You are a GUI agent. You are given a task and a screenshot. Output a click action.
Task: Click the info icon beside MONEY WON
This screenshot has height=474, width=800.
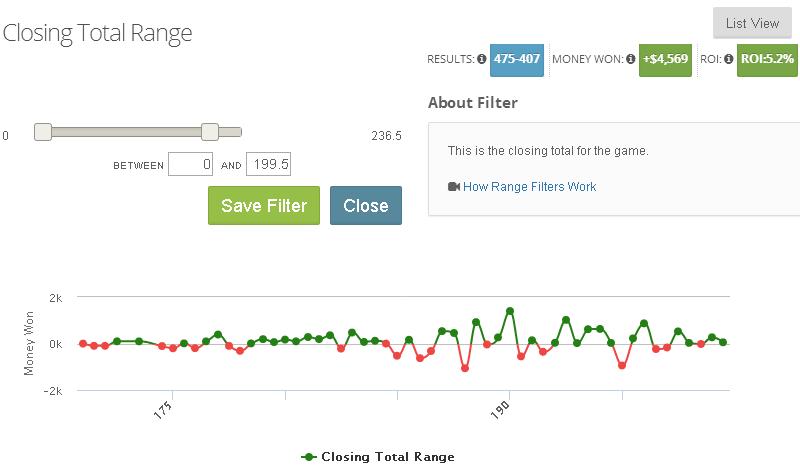click(x=631, y=59)
